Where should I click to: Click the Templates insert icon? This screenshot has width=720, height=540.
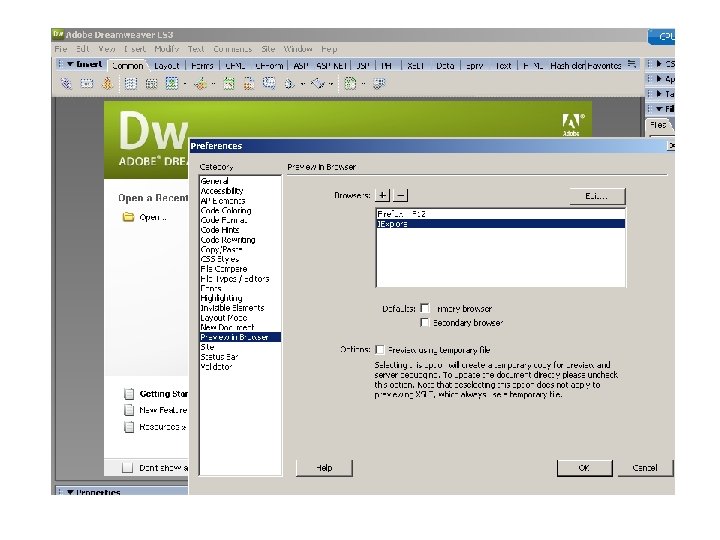[350, 84]
